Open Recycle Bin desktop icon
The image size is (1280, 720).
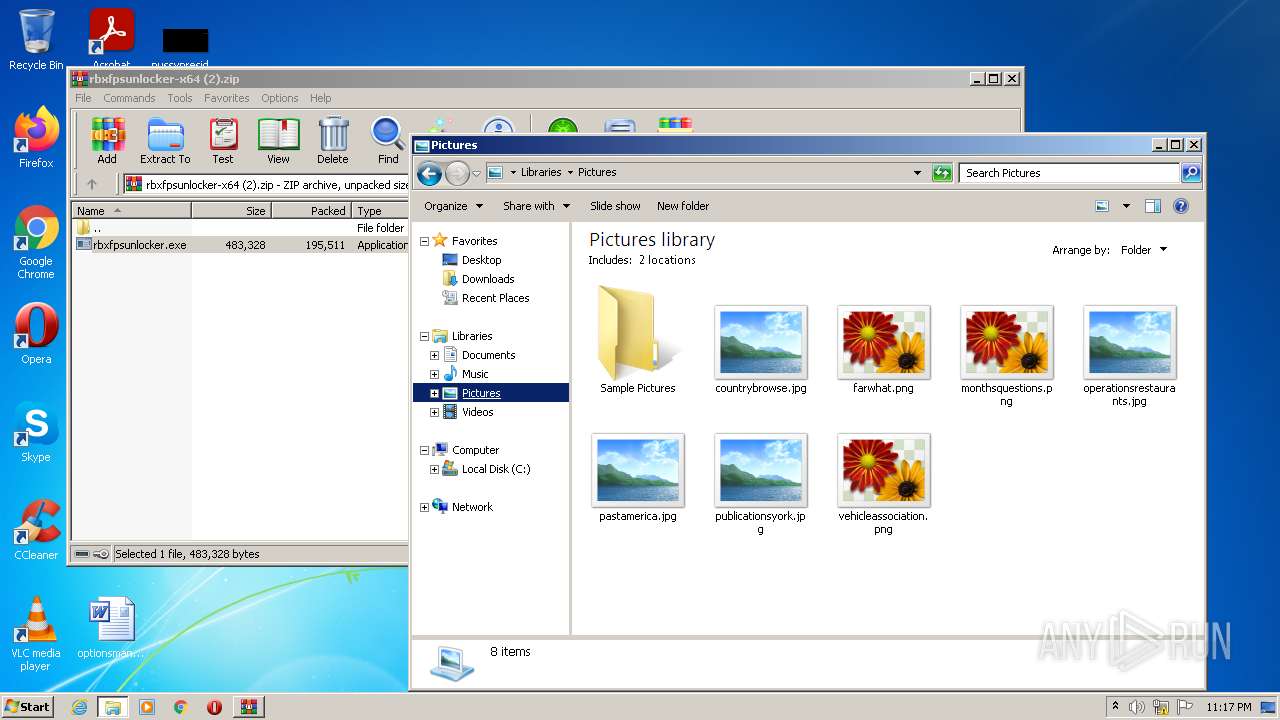(36, 40)
